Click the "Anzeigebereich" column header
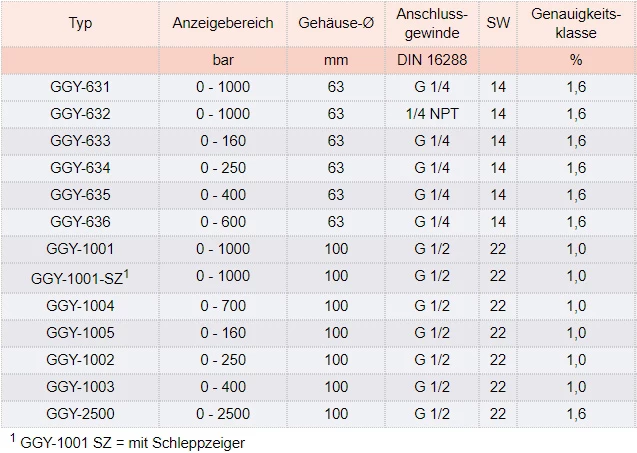 pos(223,23)
